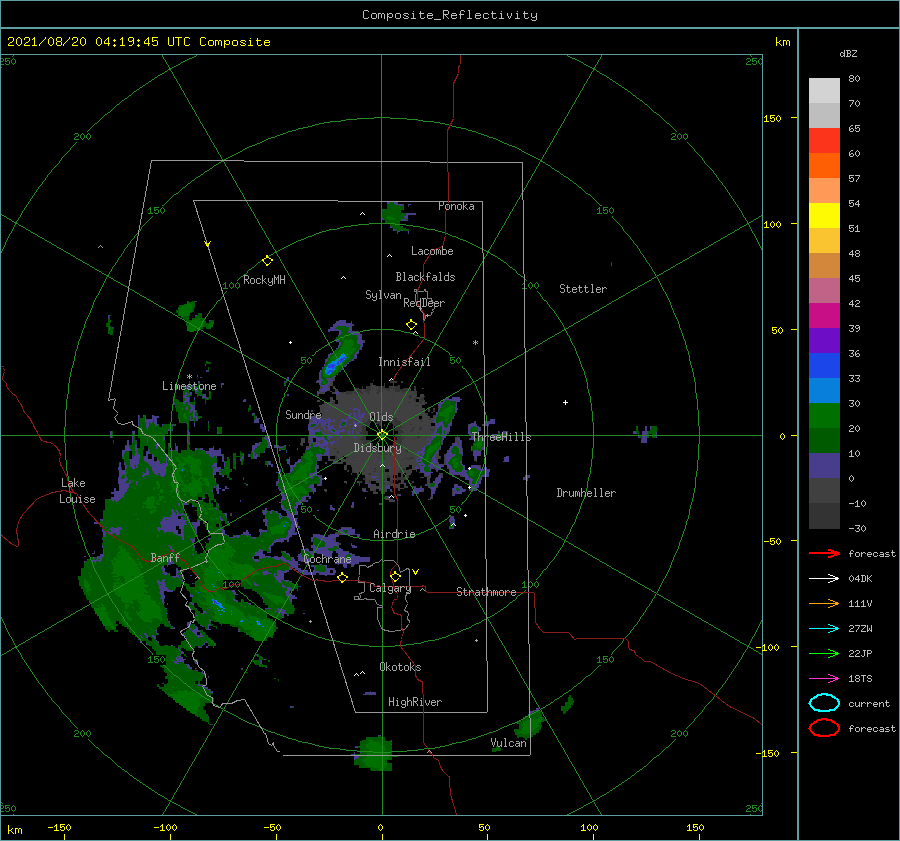Click the green echo next to Vulcan label
The width and height of the screenshot is (900, 841).
tap(530, 724)
